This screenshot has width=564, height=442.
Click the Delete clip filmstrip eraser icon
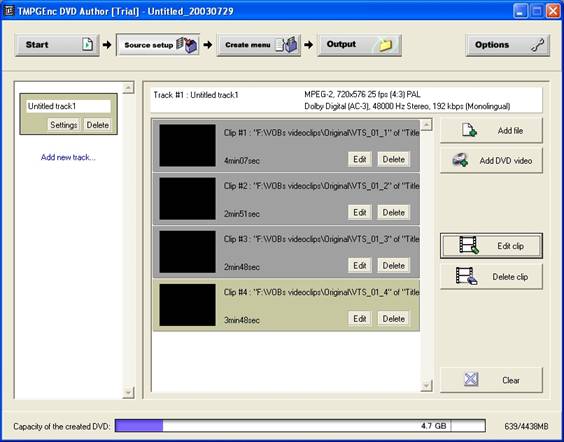pos(467,277)
